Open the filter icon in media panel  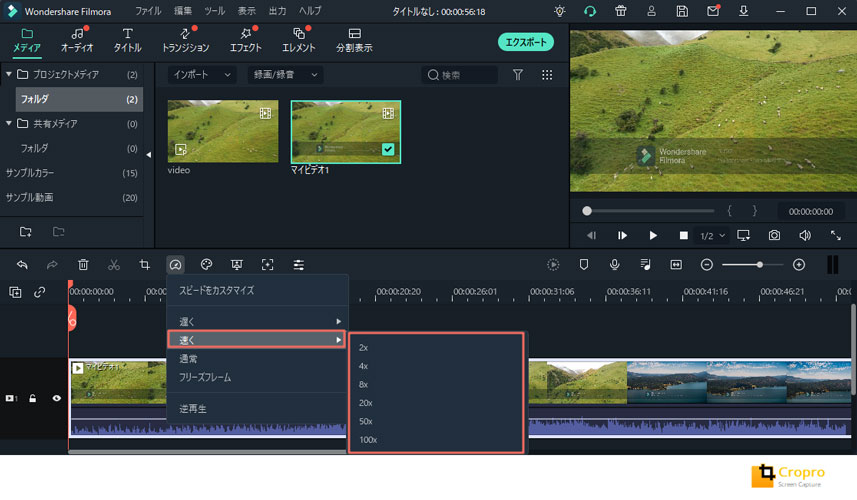(x=518, y=75)
